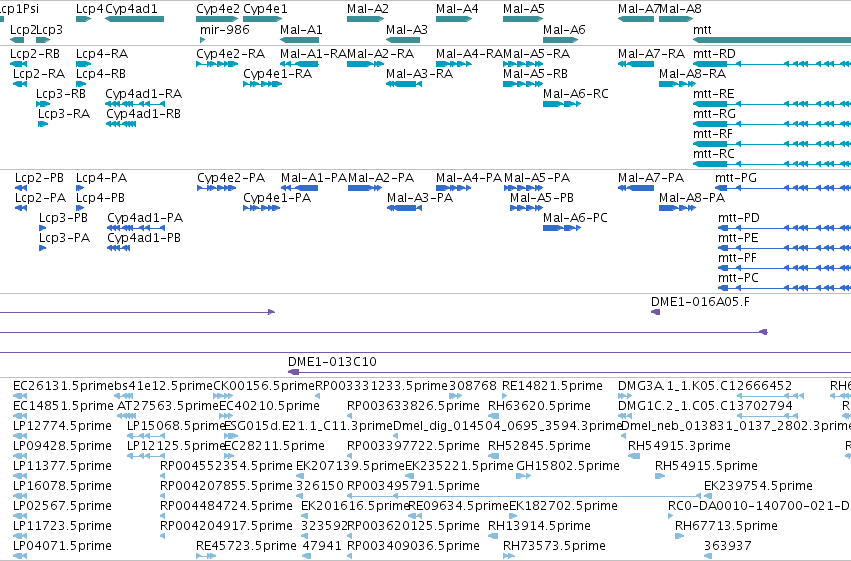Image resolution: width=851 pixels, height=561 pixels.
Task: Click the EC26131.5prime EST label
Action: 63,386
